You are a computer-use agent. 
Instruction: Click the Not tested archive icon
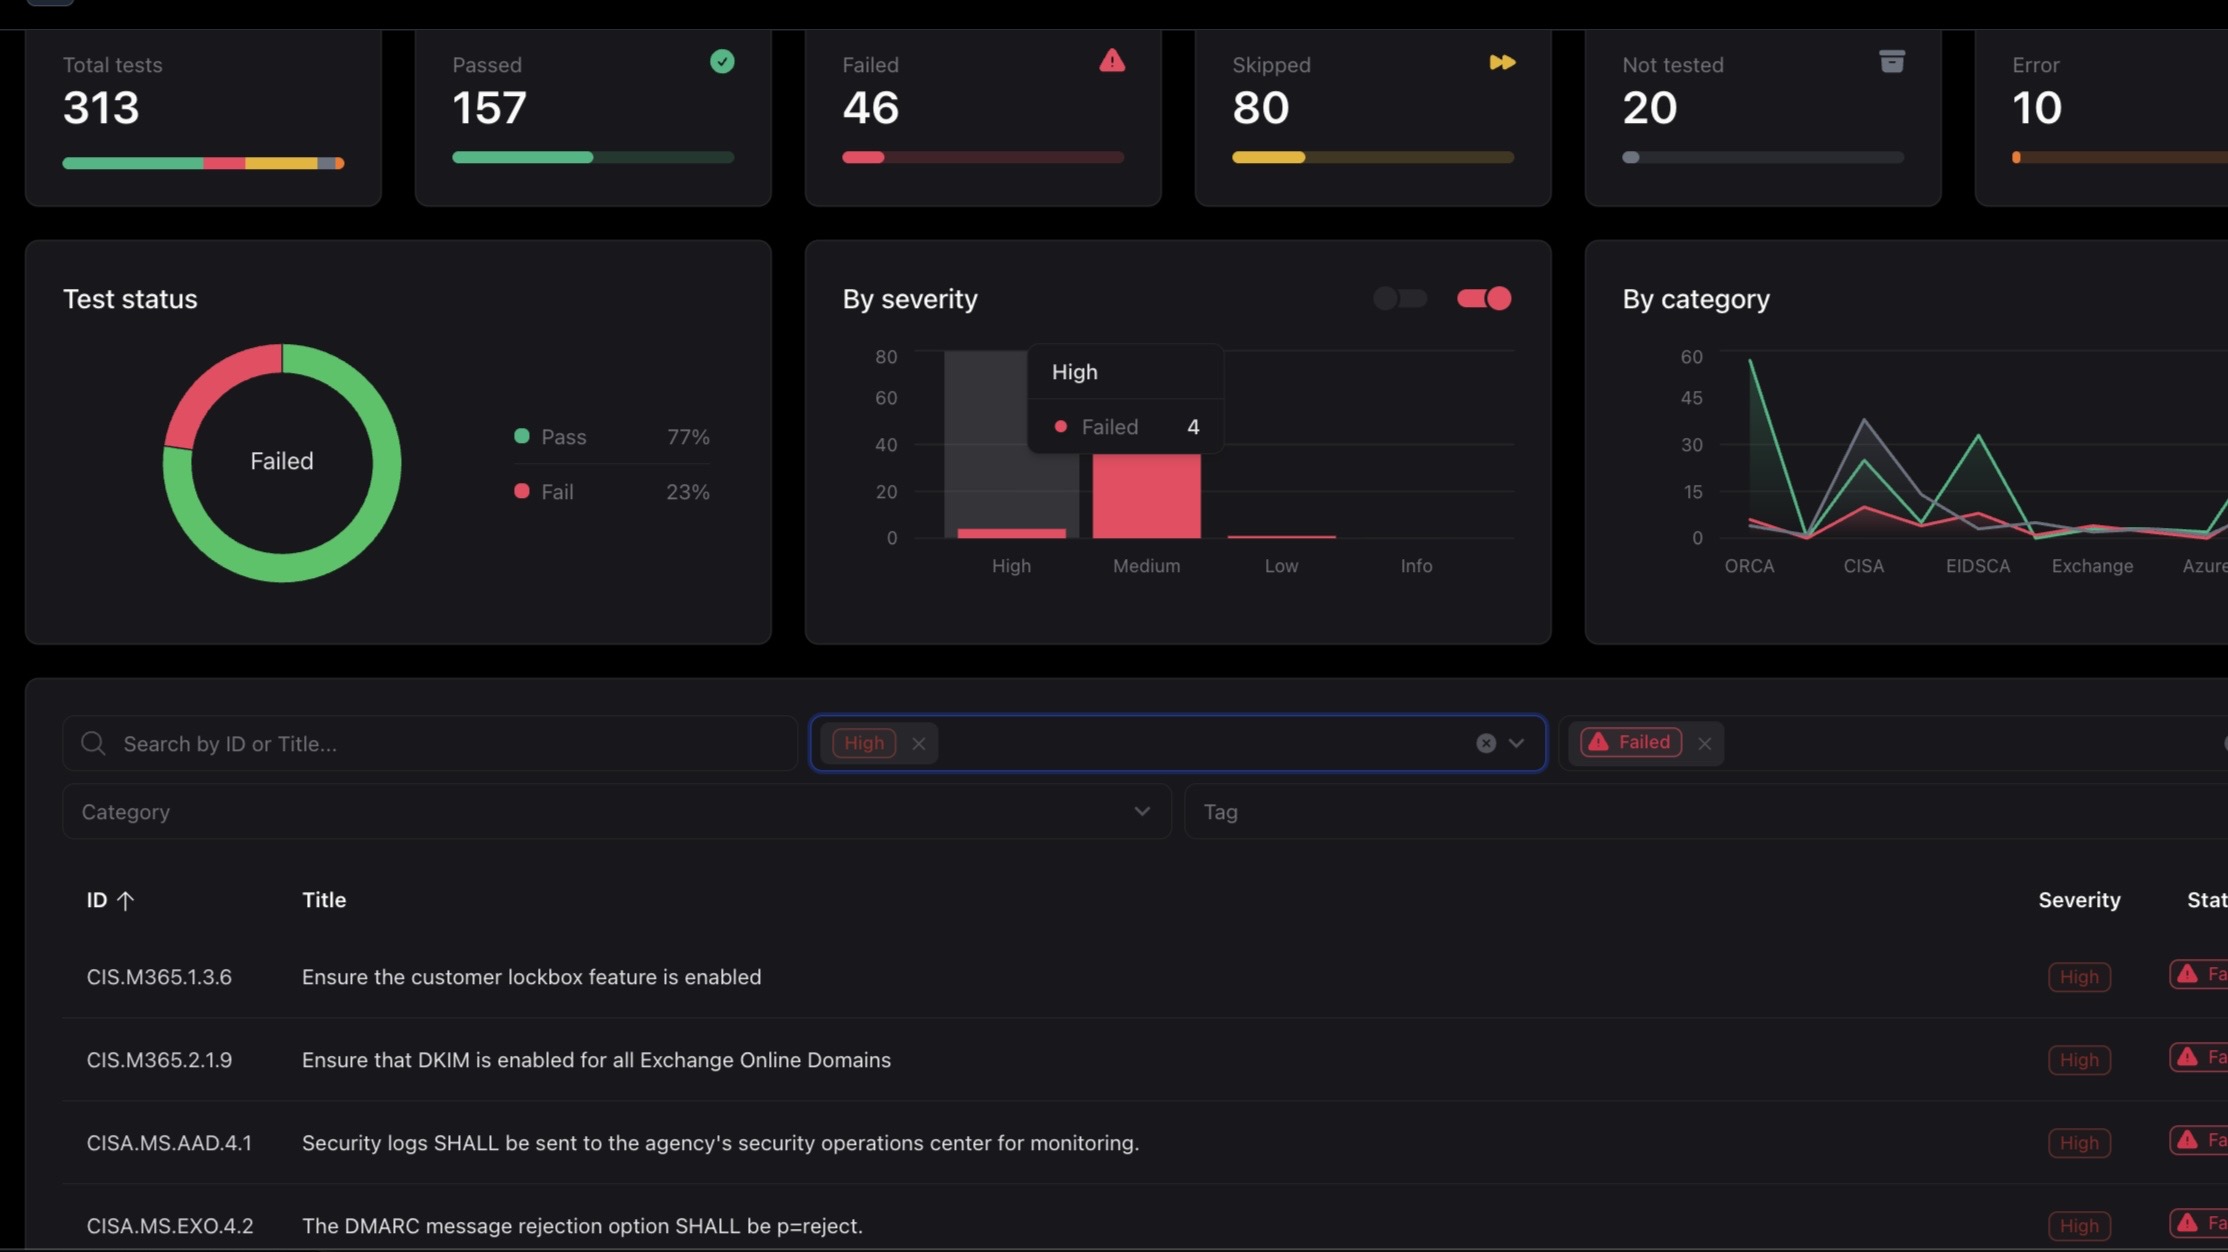coord(1891,62)
